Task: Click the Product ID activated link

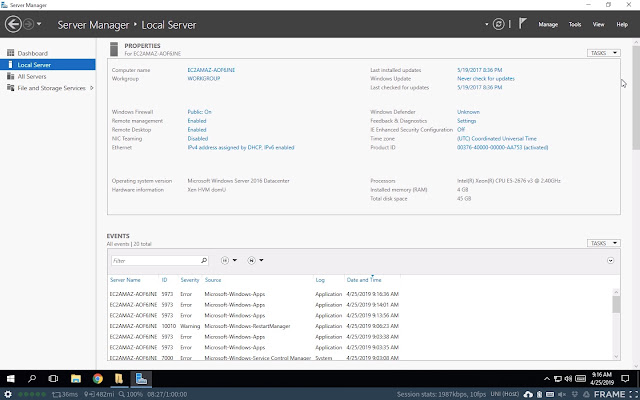Action: pos(502,147)
